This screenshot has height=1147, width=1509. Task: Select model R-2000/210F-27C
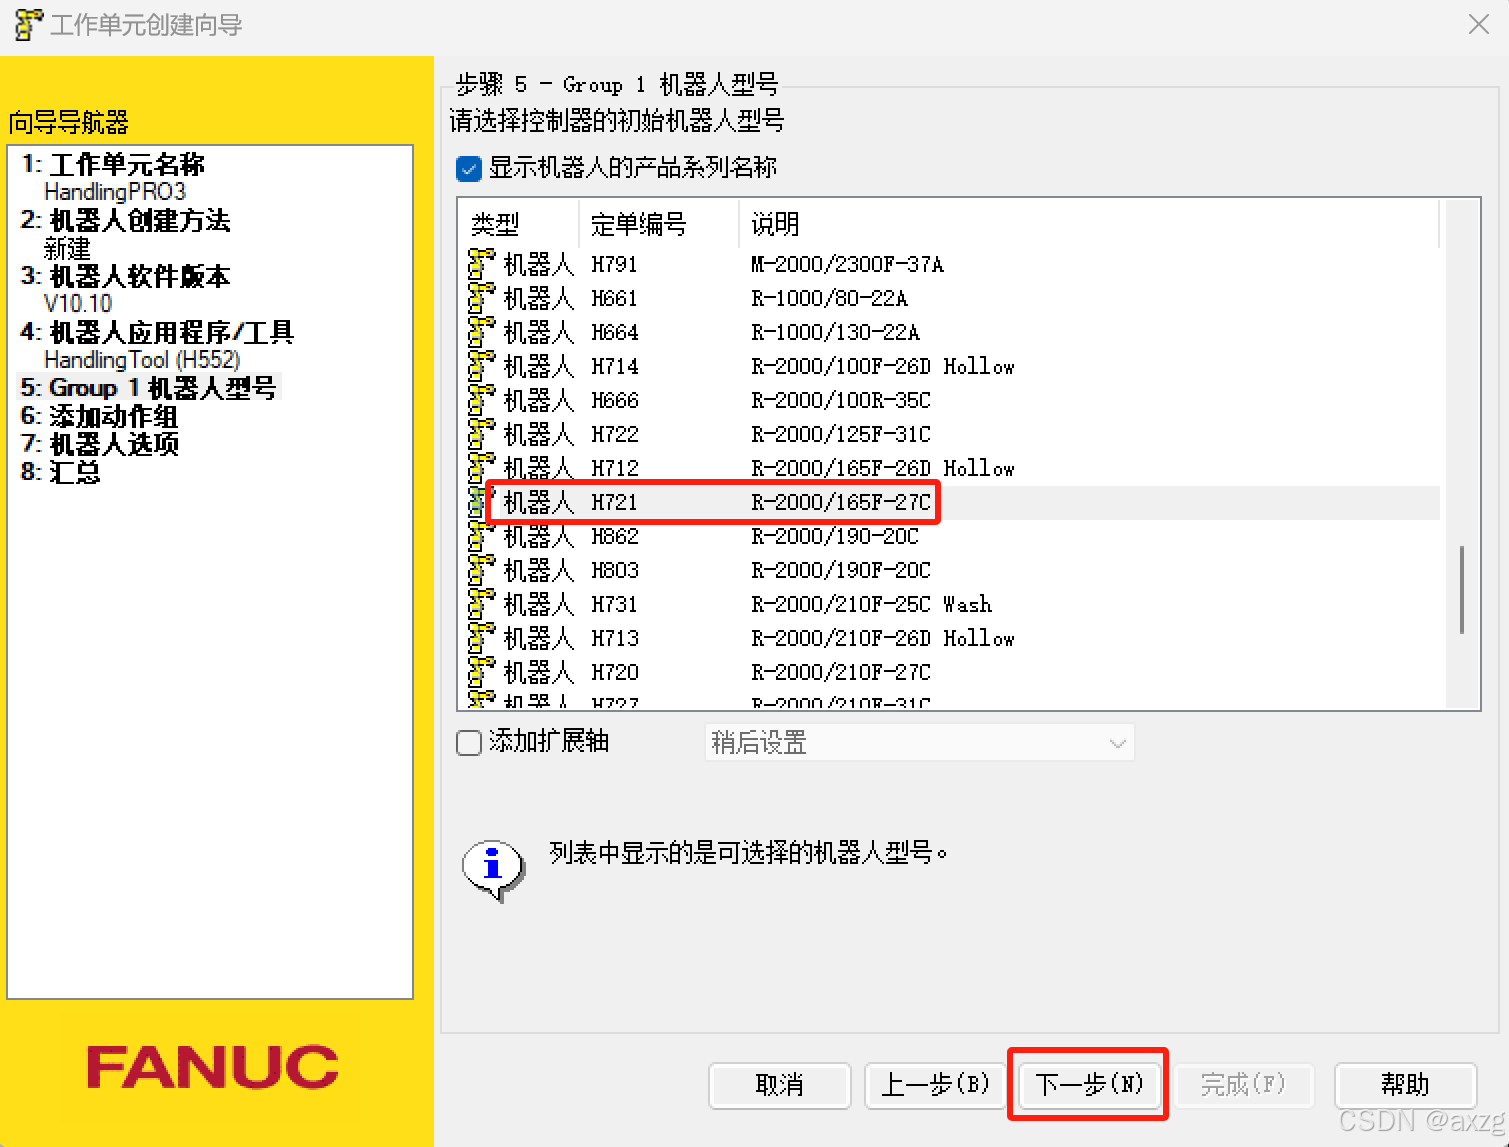(x=841, y=672)
